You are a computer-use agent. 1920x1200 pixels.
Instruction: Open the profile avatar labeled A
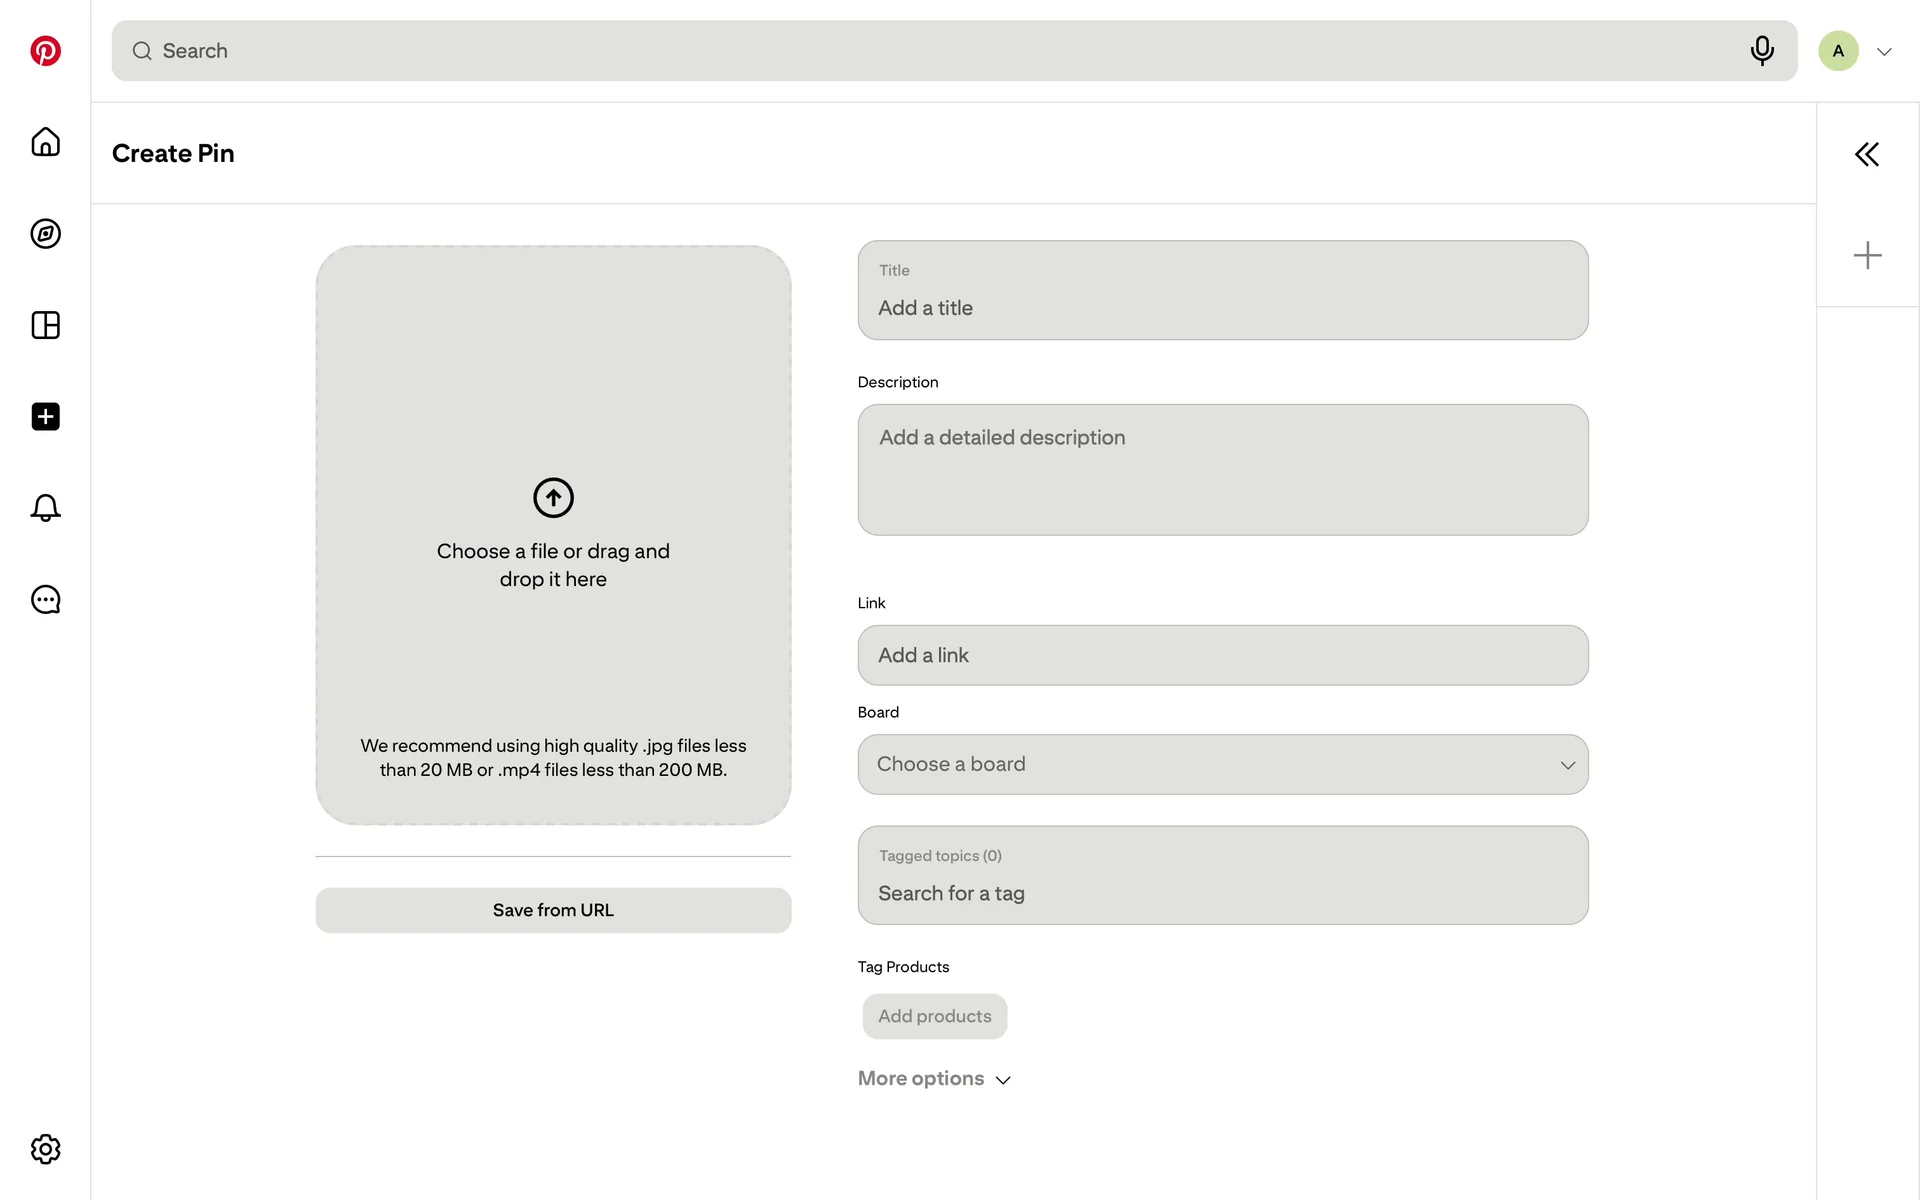pos(1838,51)
